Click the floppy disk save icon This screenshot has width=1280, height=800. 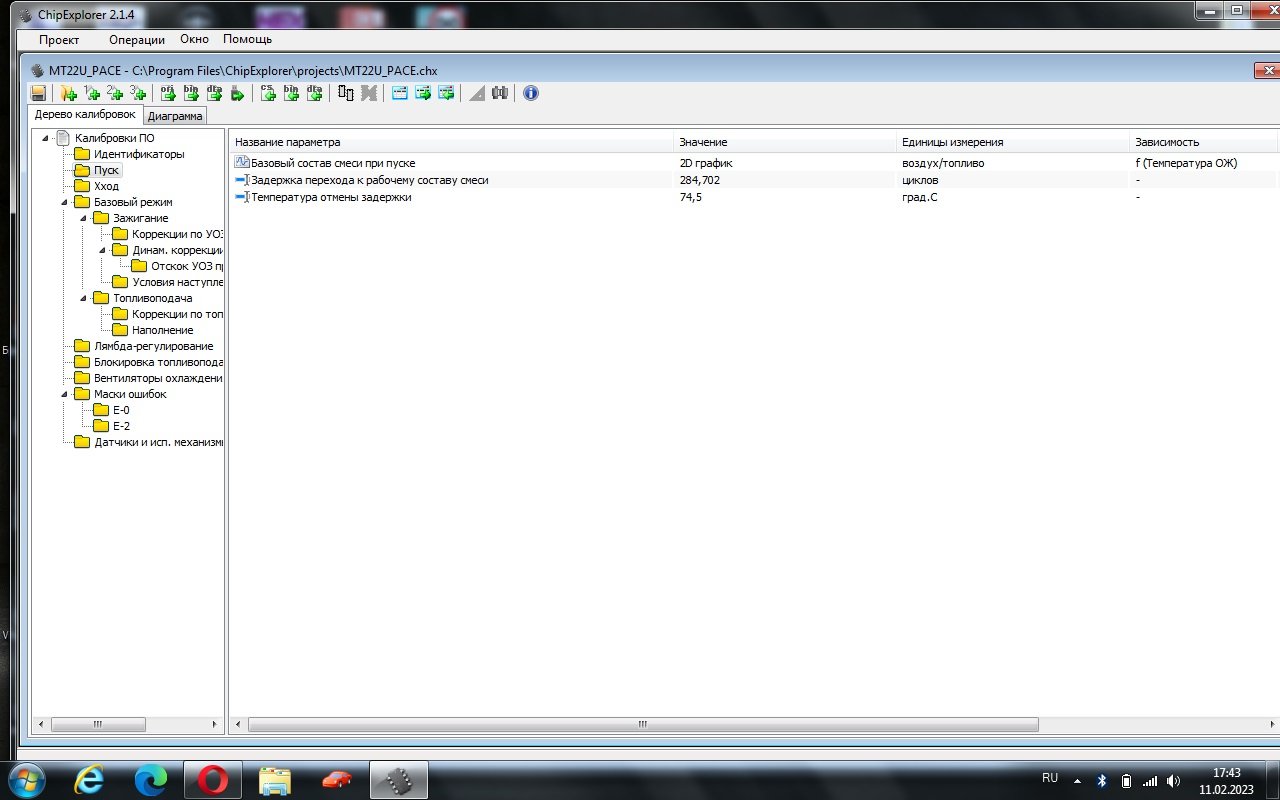coord(38,93)
